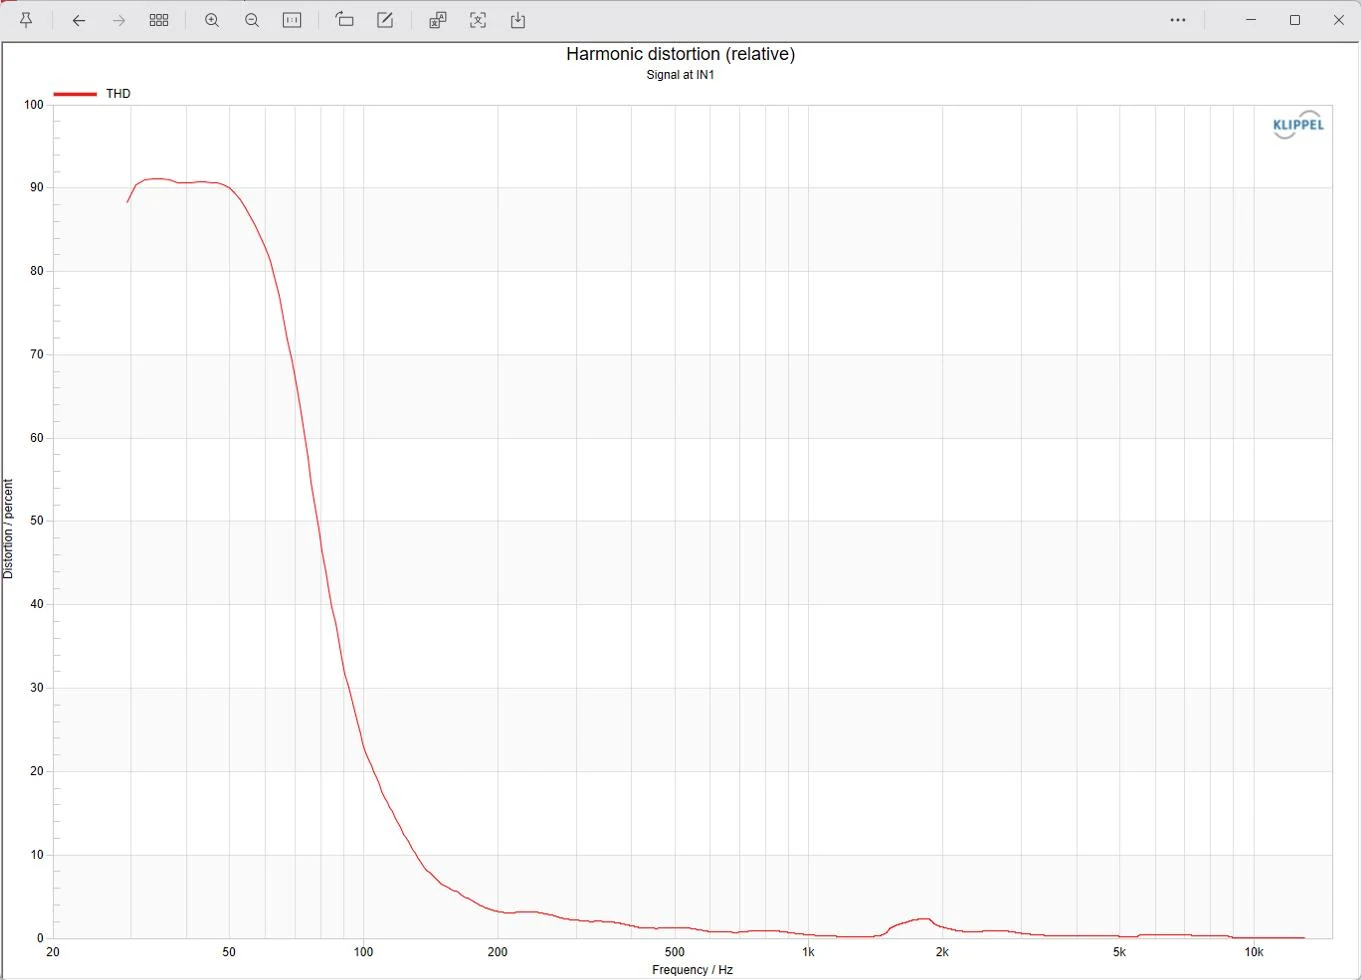This screenshot has height=980, width=1361.
Task: Go forward with the right arrow
Action: click(x=119, y=20)
